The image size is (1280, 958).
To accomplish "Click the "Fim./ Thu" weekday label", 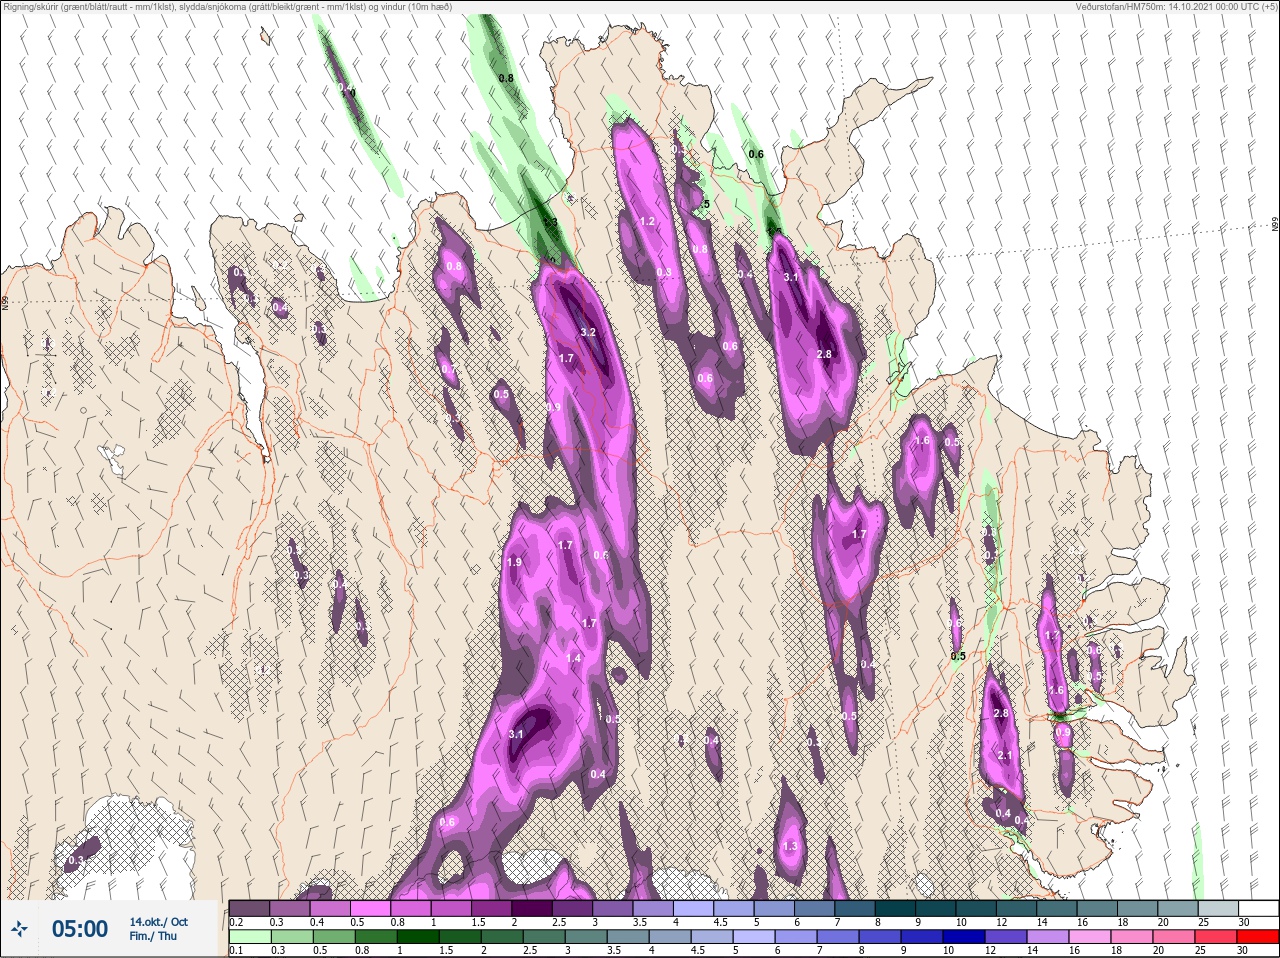I will tap(153, 937).
